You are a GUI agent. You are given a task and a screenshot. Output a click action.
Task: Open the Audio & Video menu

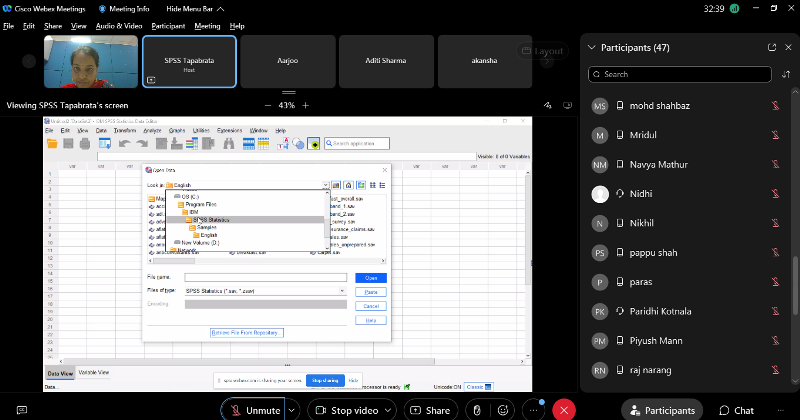pyautogui.click(x=120, y=25)
